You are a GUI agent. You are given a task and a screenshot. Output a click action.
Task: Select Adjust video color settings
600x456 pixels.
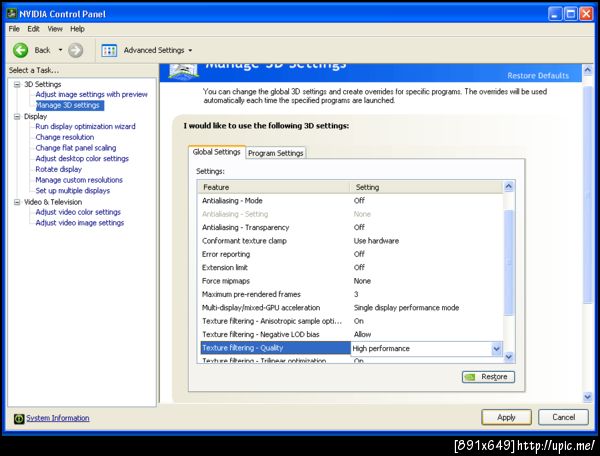(78, 212)
